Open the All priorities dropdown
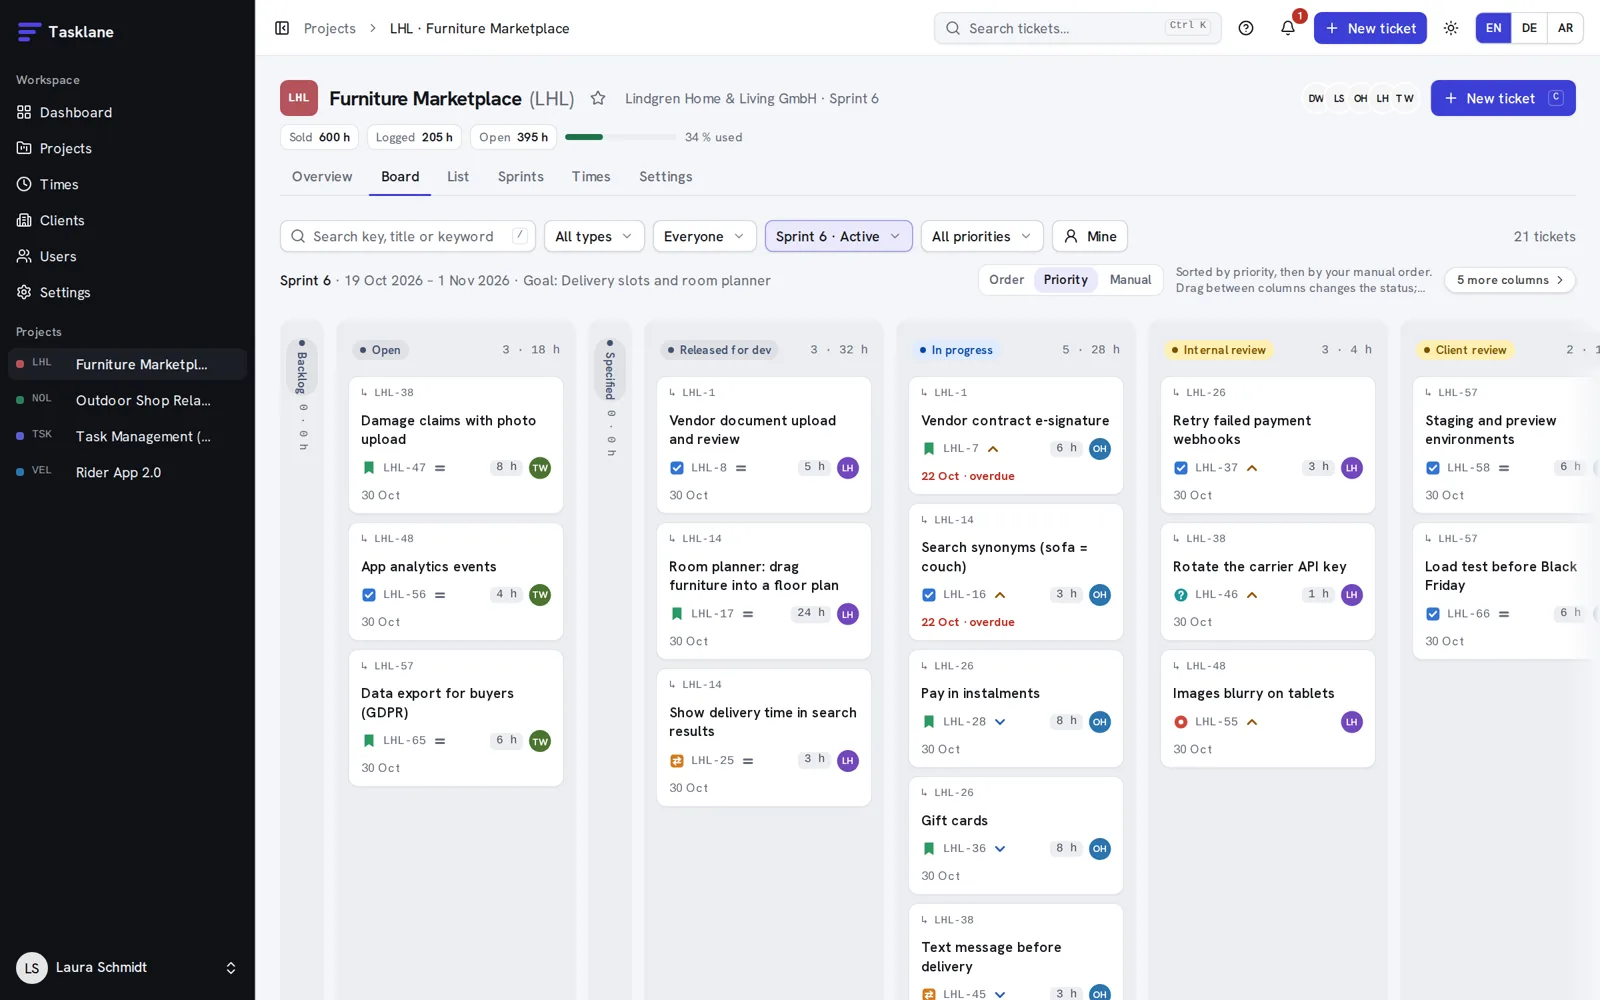This screenshot has width=1600, height=1000. (982, 236)
